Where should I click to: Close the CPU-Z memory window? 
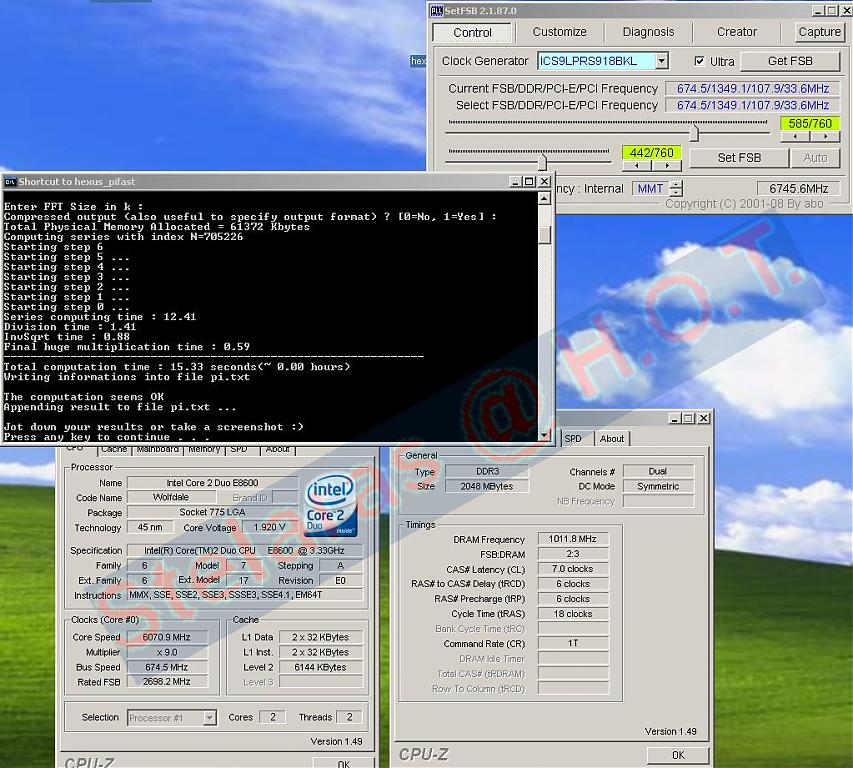click(x=703, y=418)
